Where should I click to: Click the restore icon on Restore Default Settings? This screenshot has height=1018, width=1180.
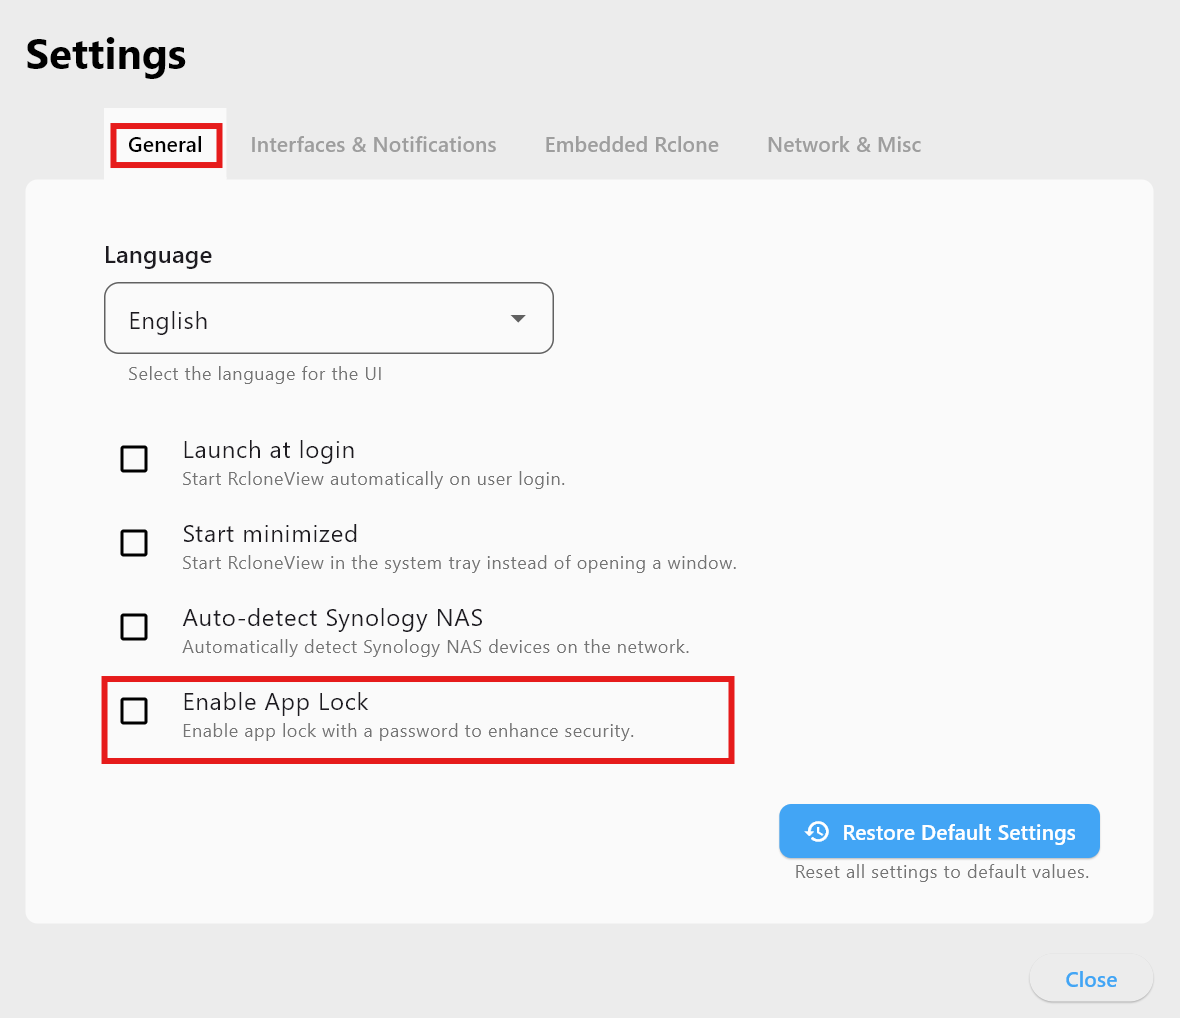817,831
